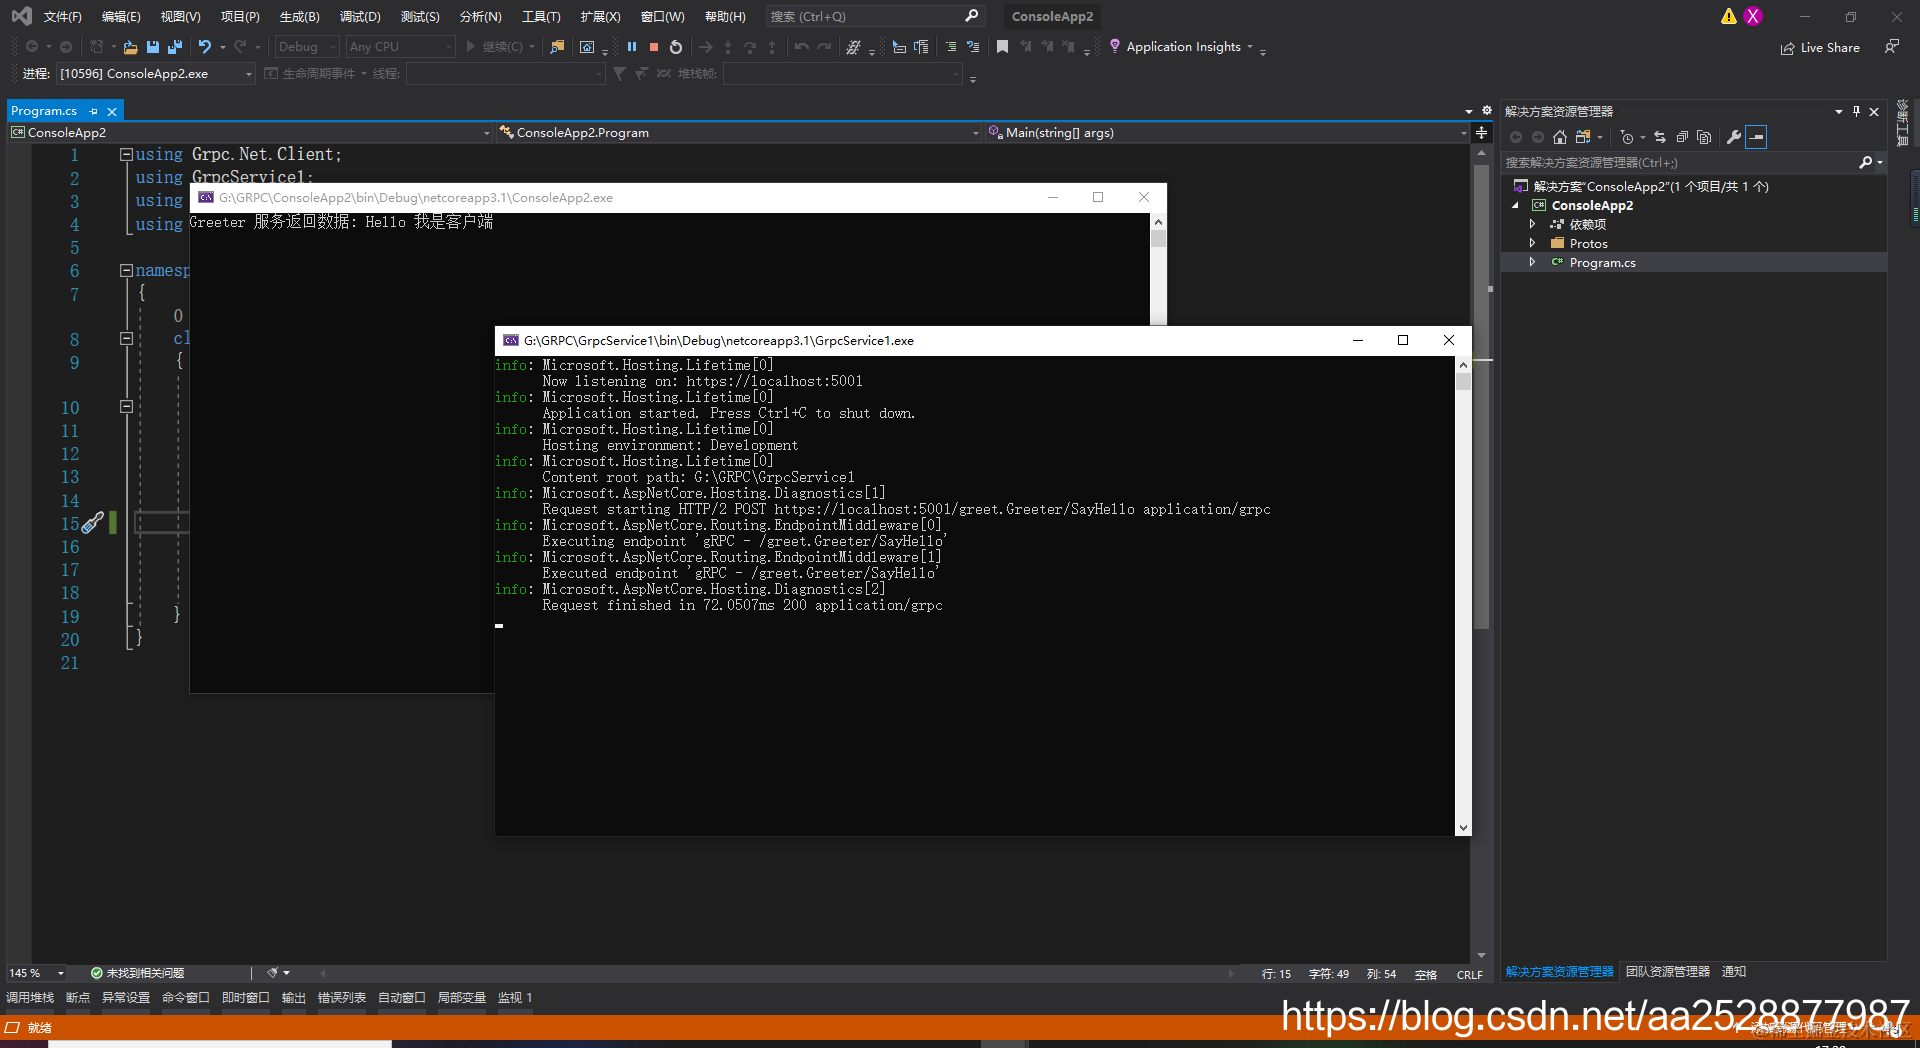Click the yellow warning notification icon
This screenshot has width=1920, height=1048.
[1728, 16]
